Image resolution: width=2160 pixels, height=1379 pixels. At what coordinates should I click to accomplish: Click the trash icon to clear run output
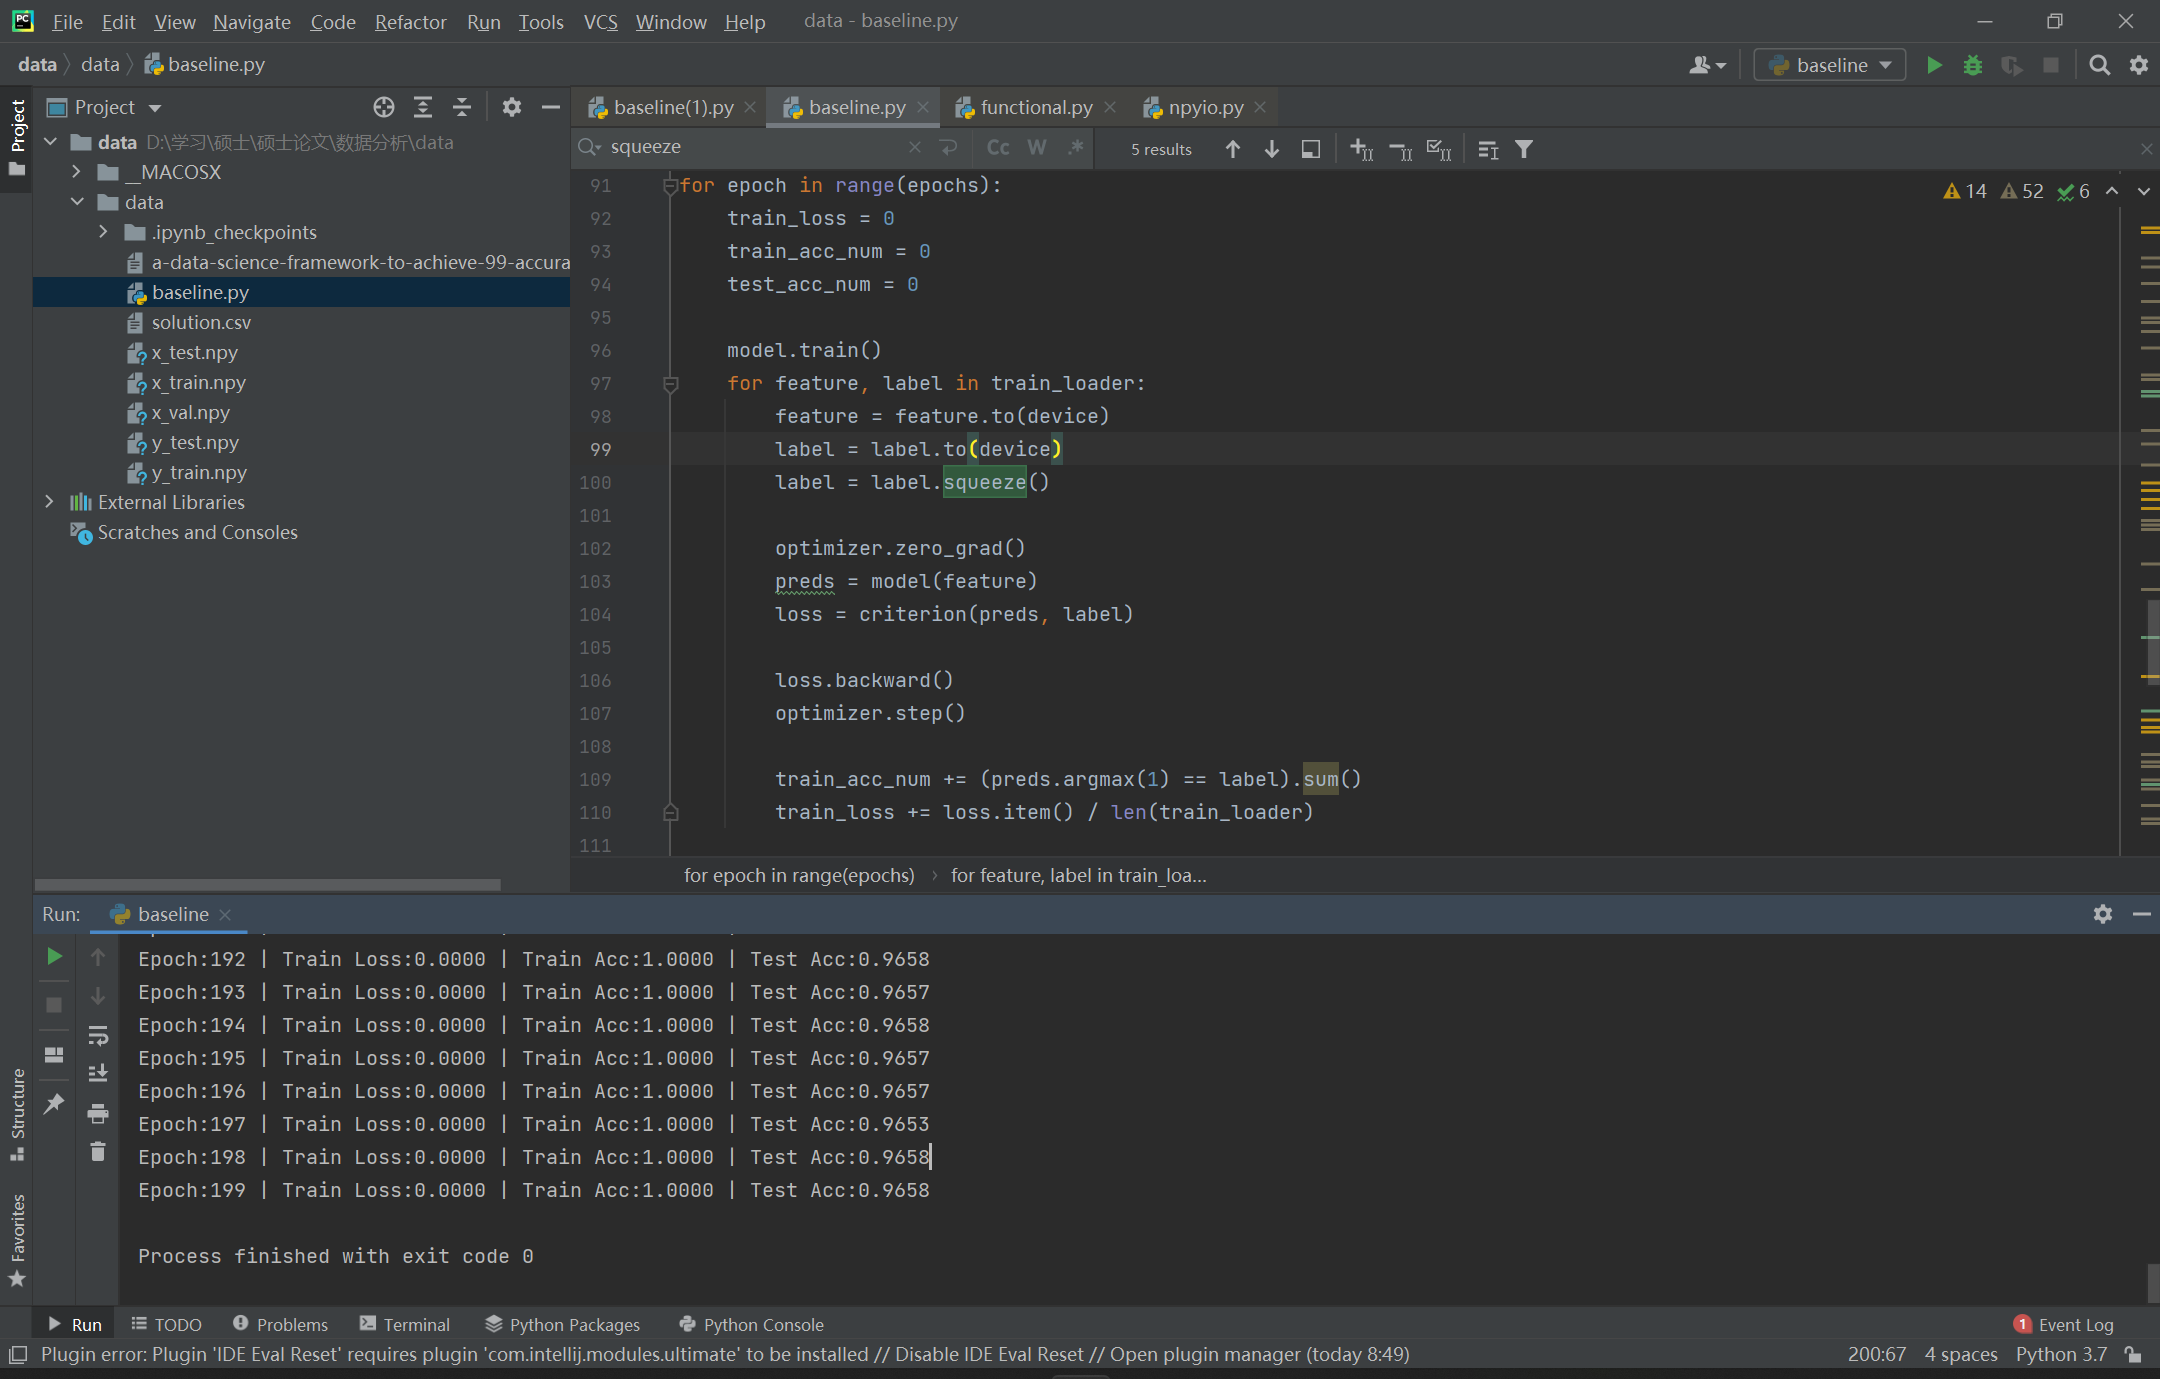(x=98, y=1152)
